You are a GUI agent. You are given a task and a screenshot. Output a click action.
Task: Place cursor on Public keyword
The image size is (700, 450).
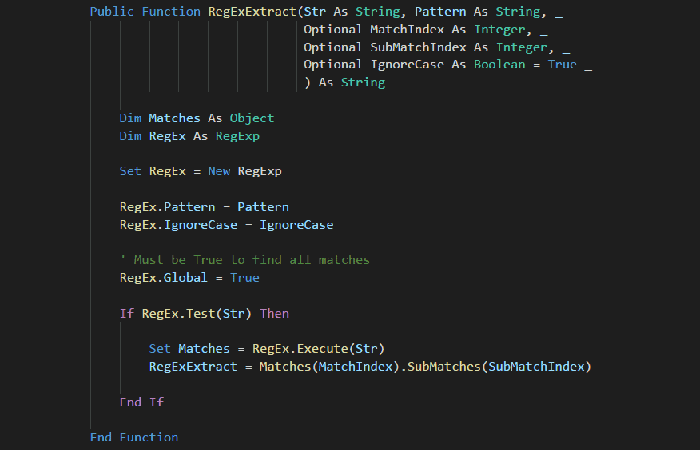[112, 12]
